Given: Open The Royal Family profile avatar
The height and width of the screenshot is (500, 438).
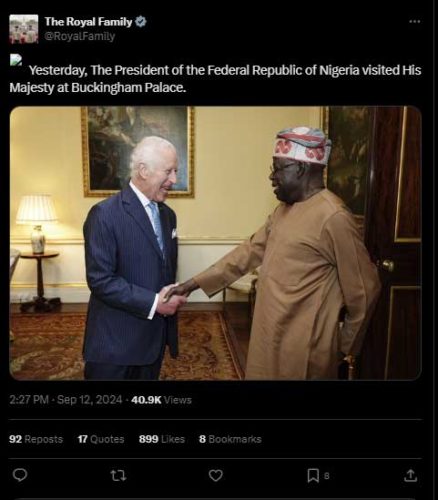Looking at the screenshot, I should (24, 29).
